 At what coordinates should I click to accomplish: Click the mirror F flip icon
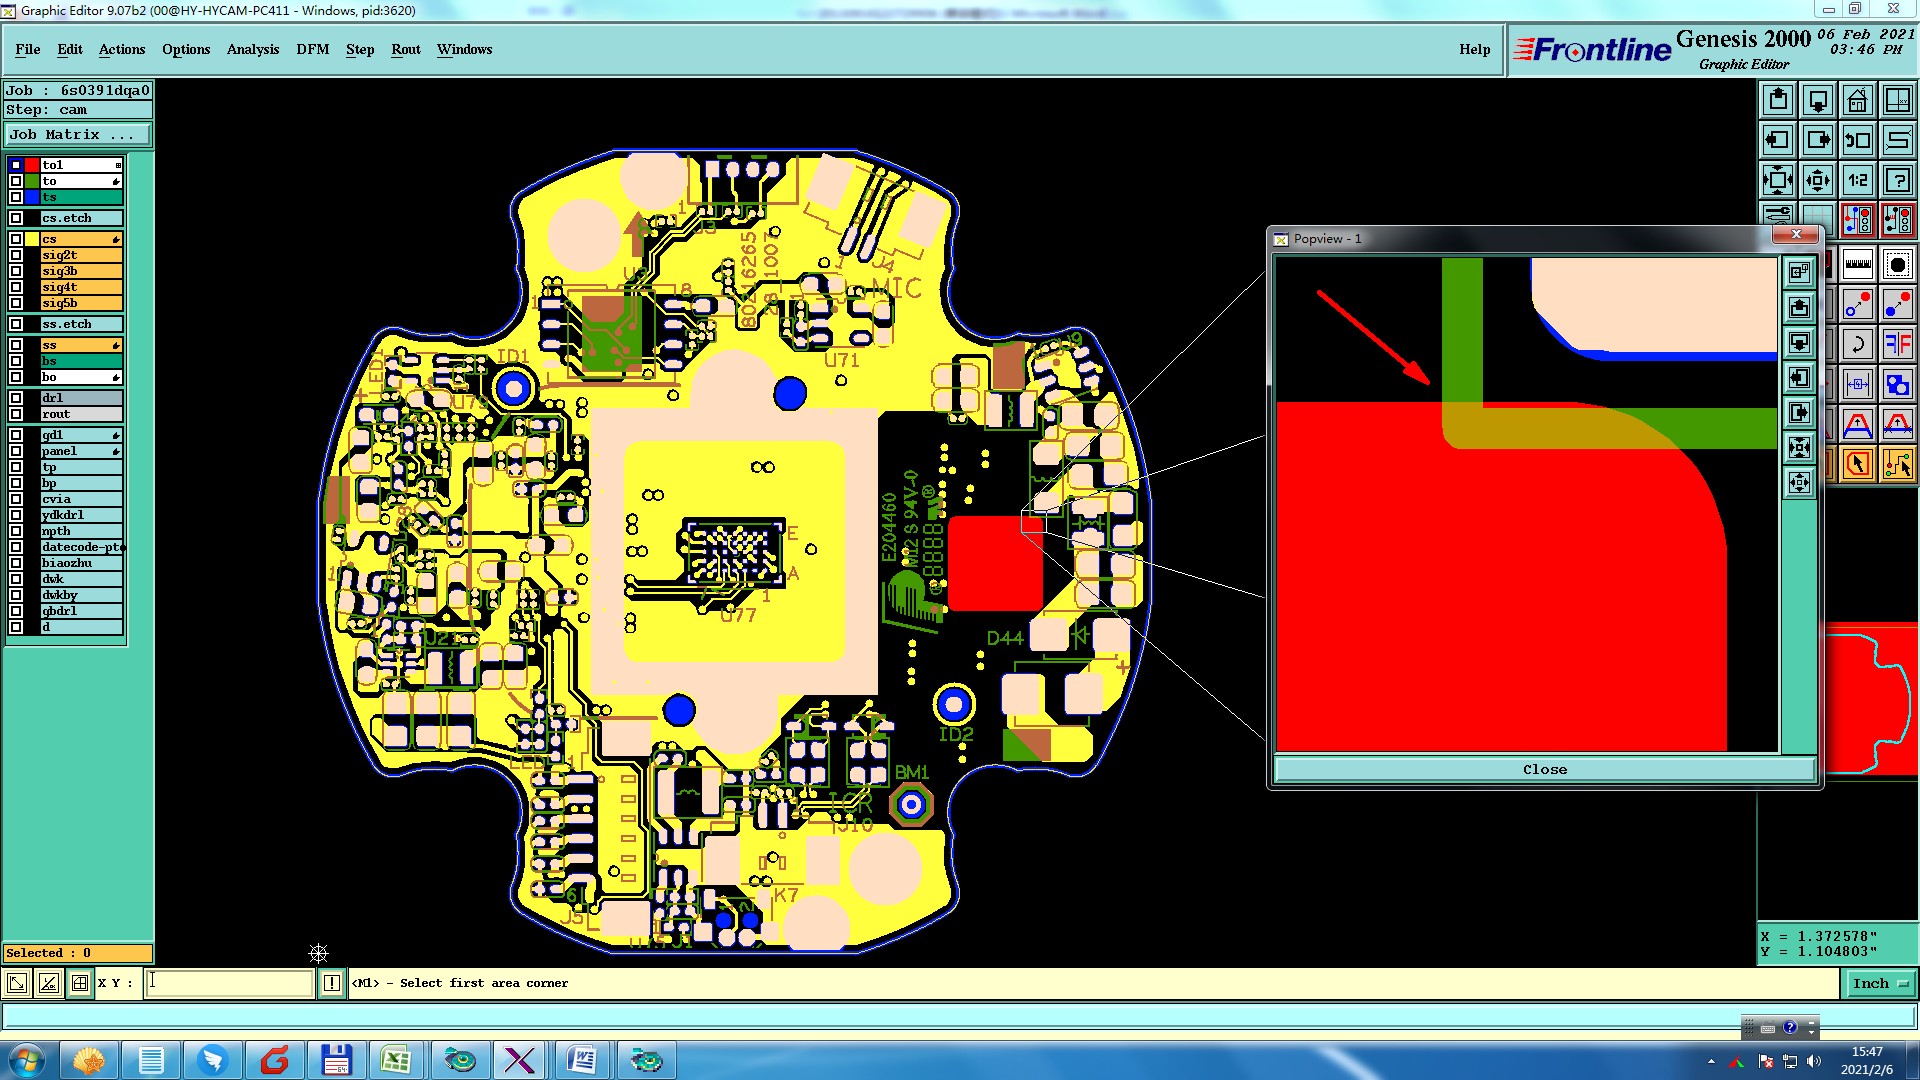tap(1897, 345)
